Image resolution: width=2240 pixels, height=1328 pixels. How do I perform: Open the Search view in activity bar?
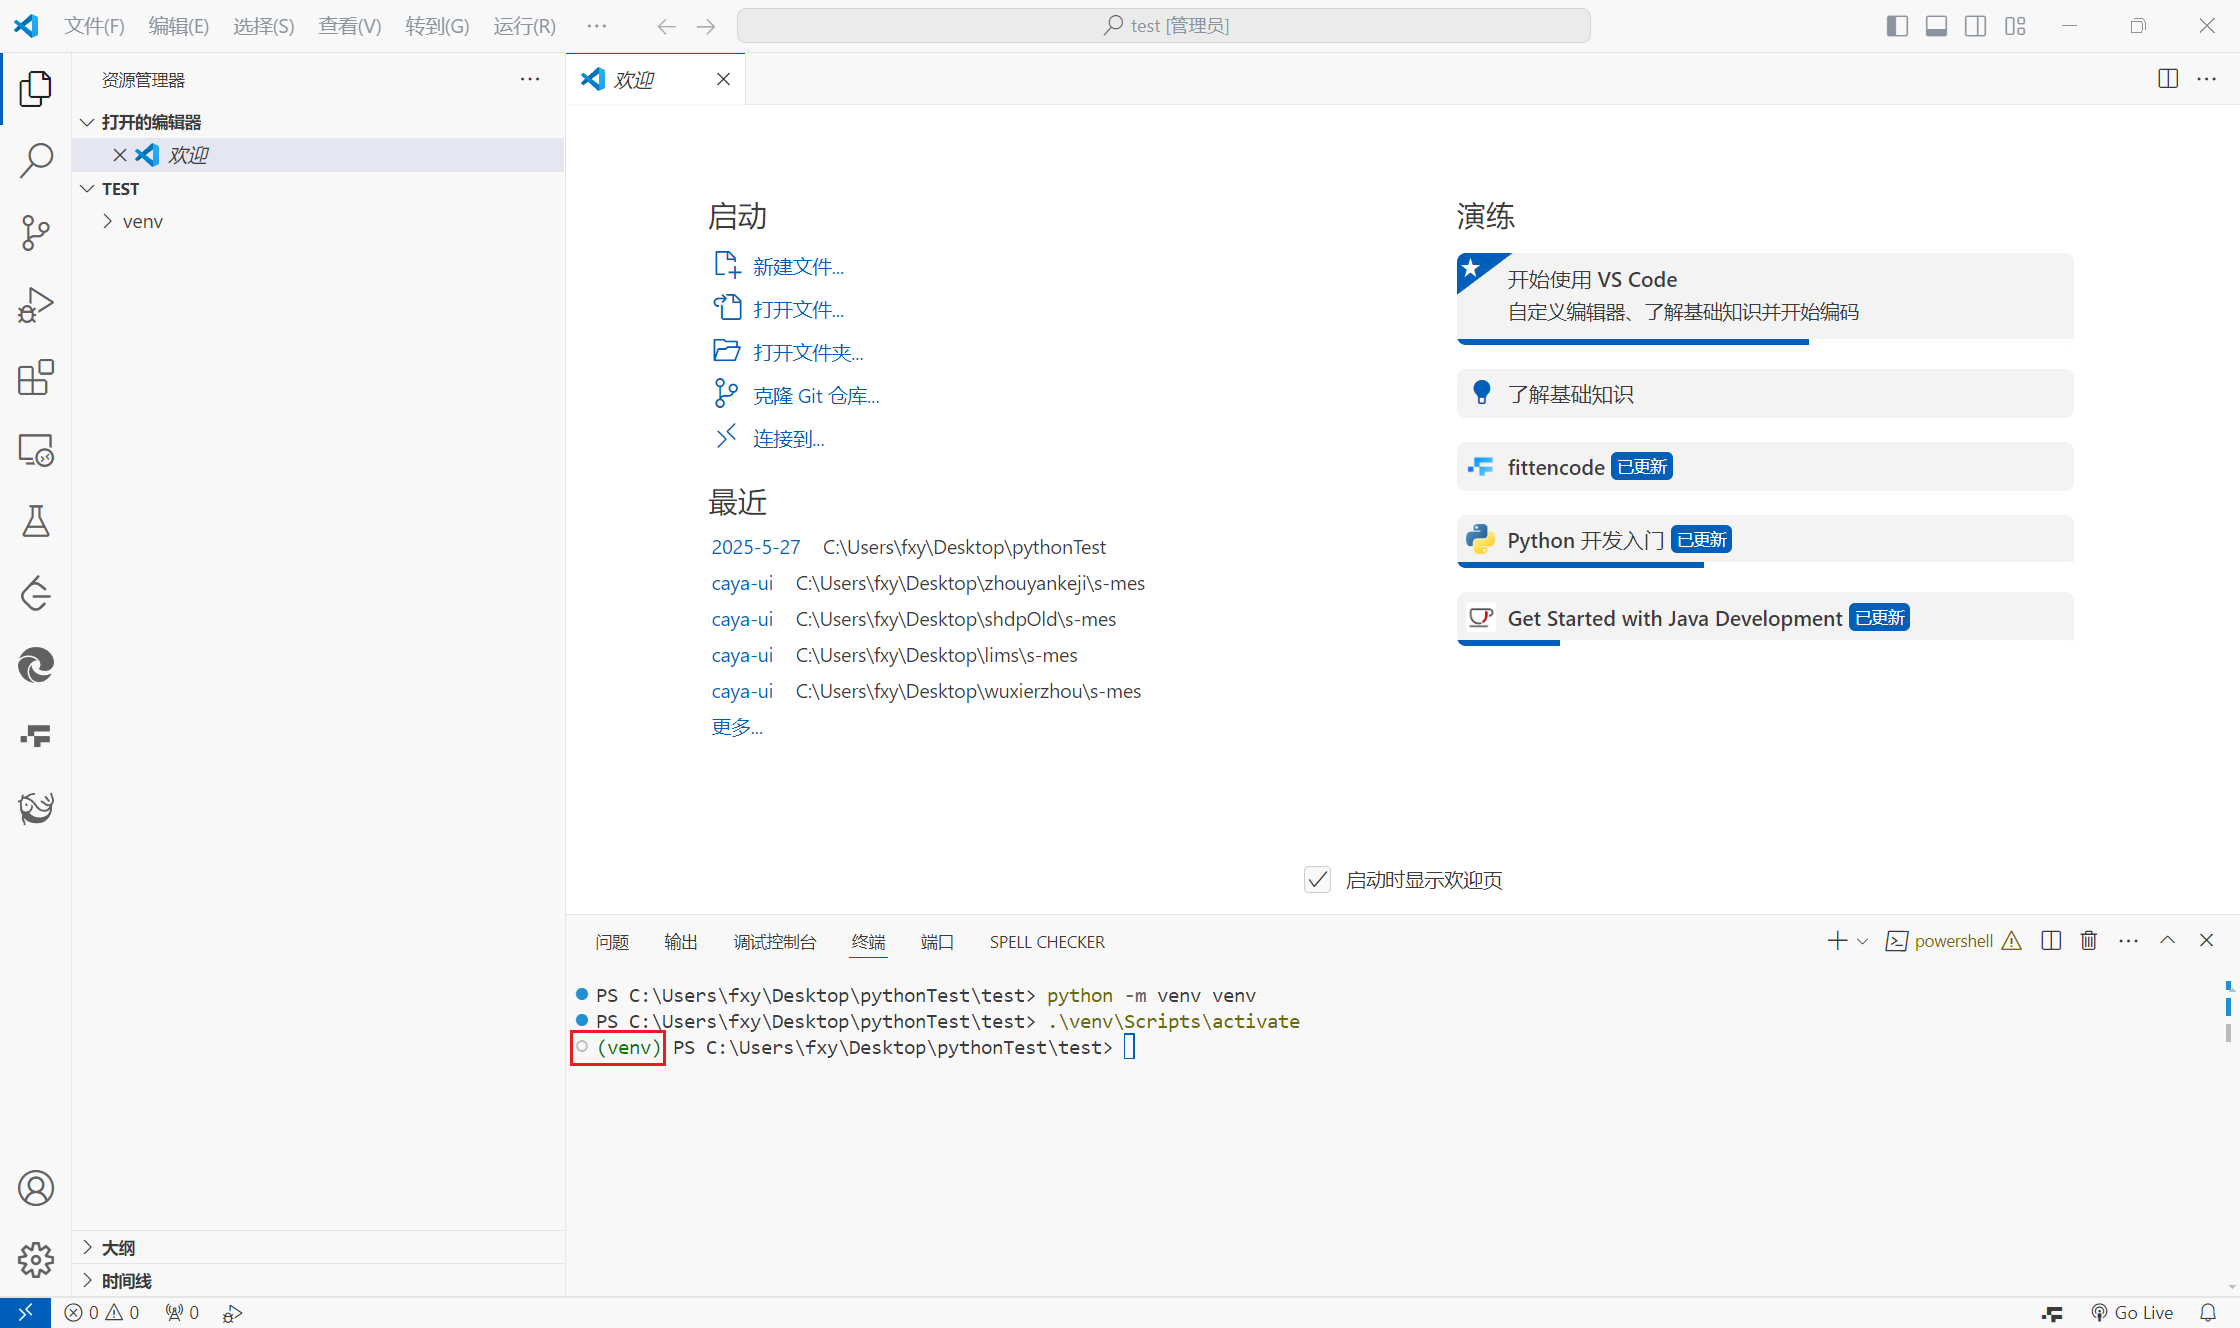pyautogui.click(x=36, y=160)
